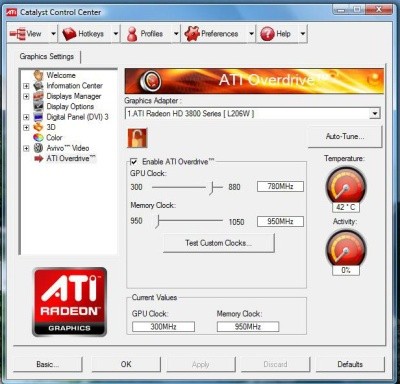
Task: Click the Color wheel tree icon
Action: point(38,137)
